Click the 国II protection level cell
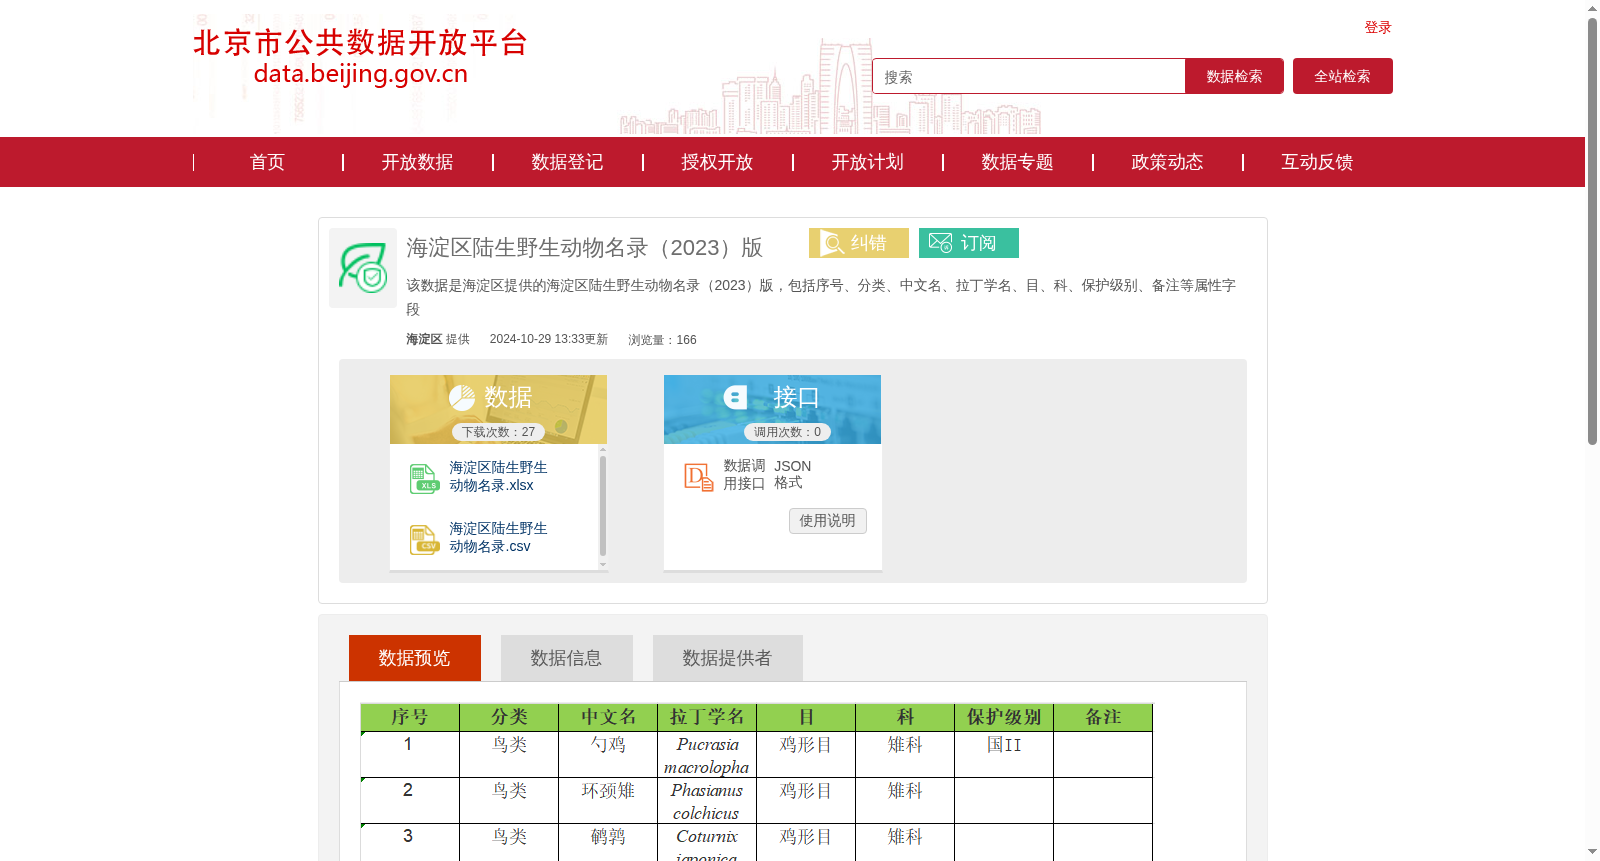The height and width of the screenshot is (861, 1600). coord(1004,754)
